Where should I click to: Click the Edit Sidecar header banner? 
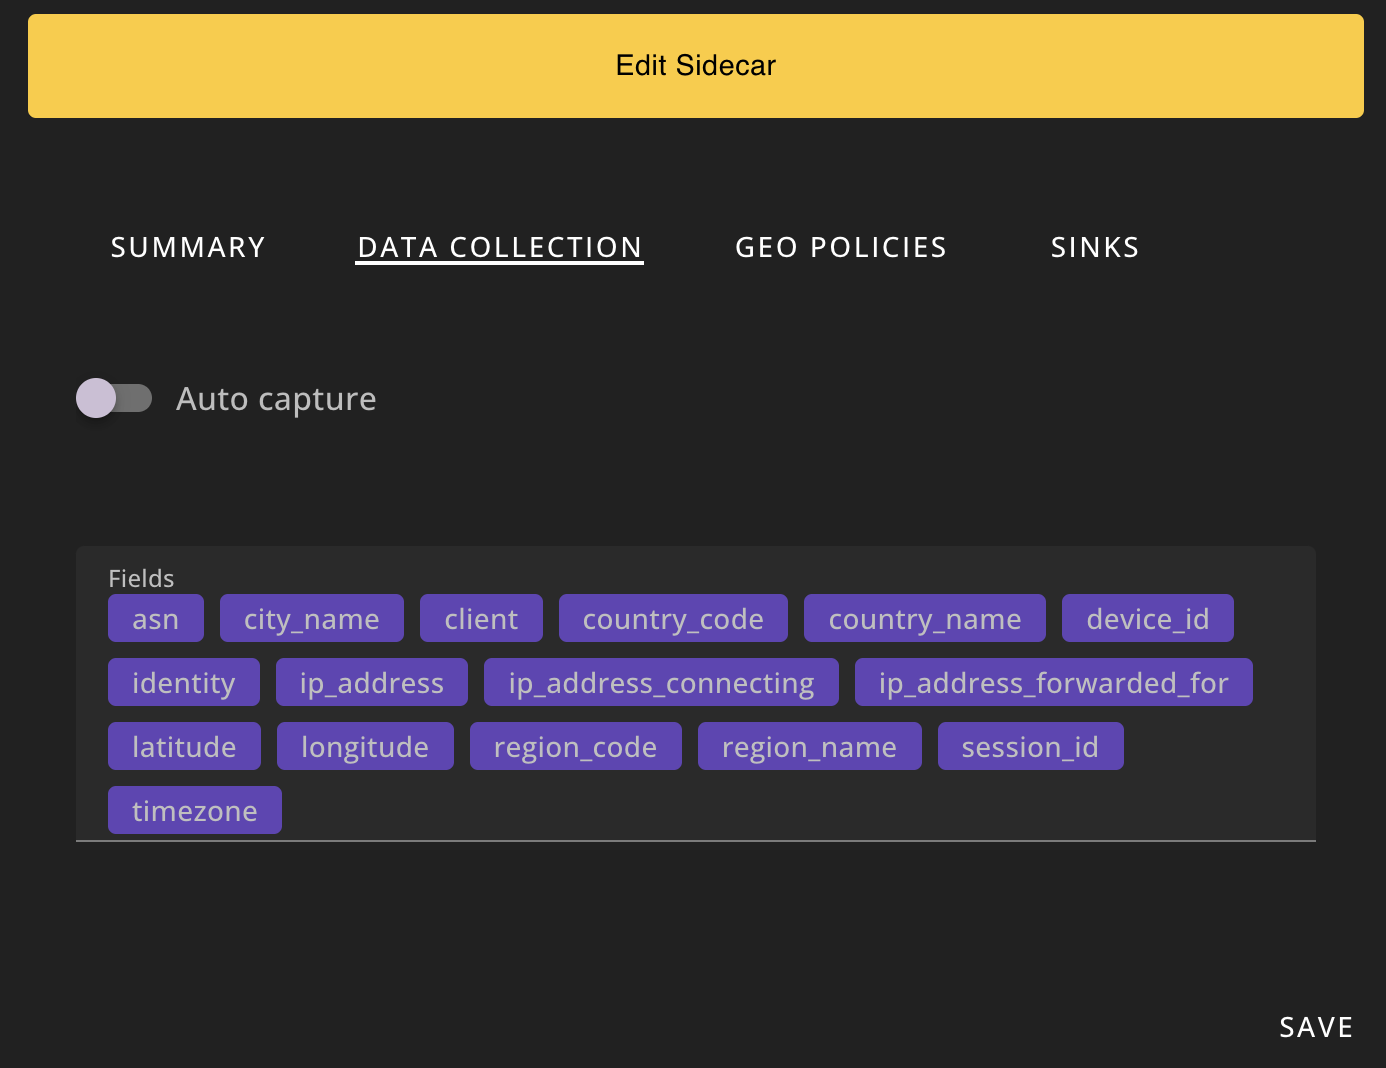[694, 65]
